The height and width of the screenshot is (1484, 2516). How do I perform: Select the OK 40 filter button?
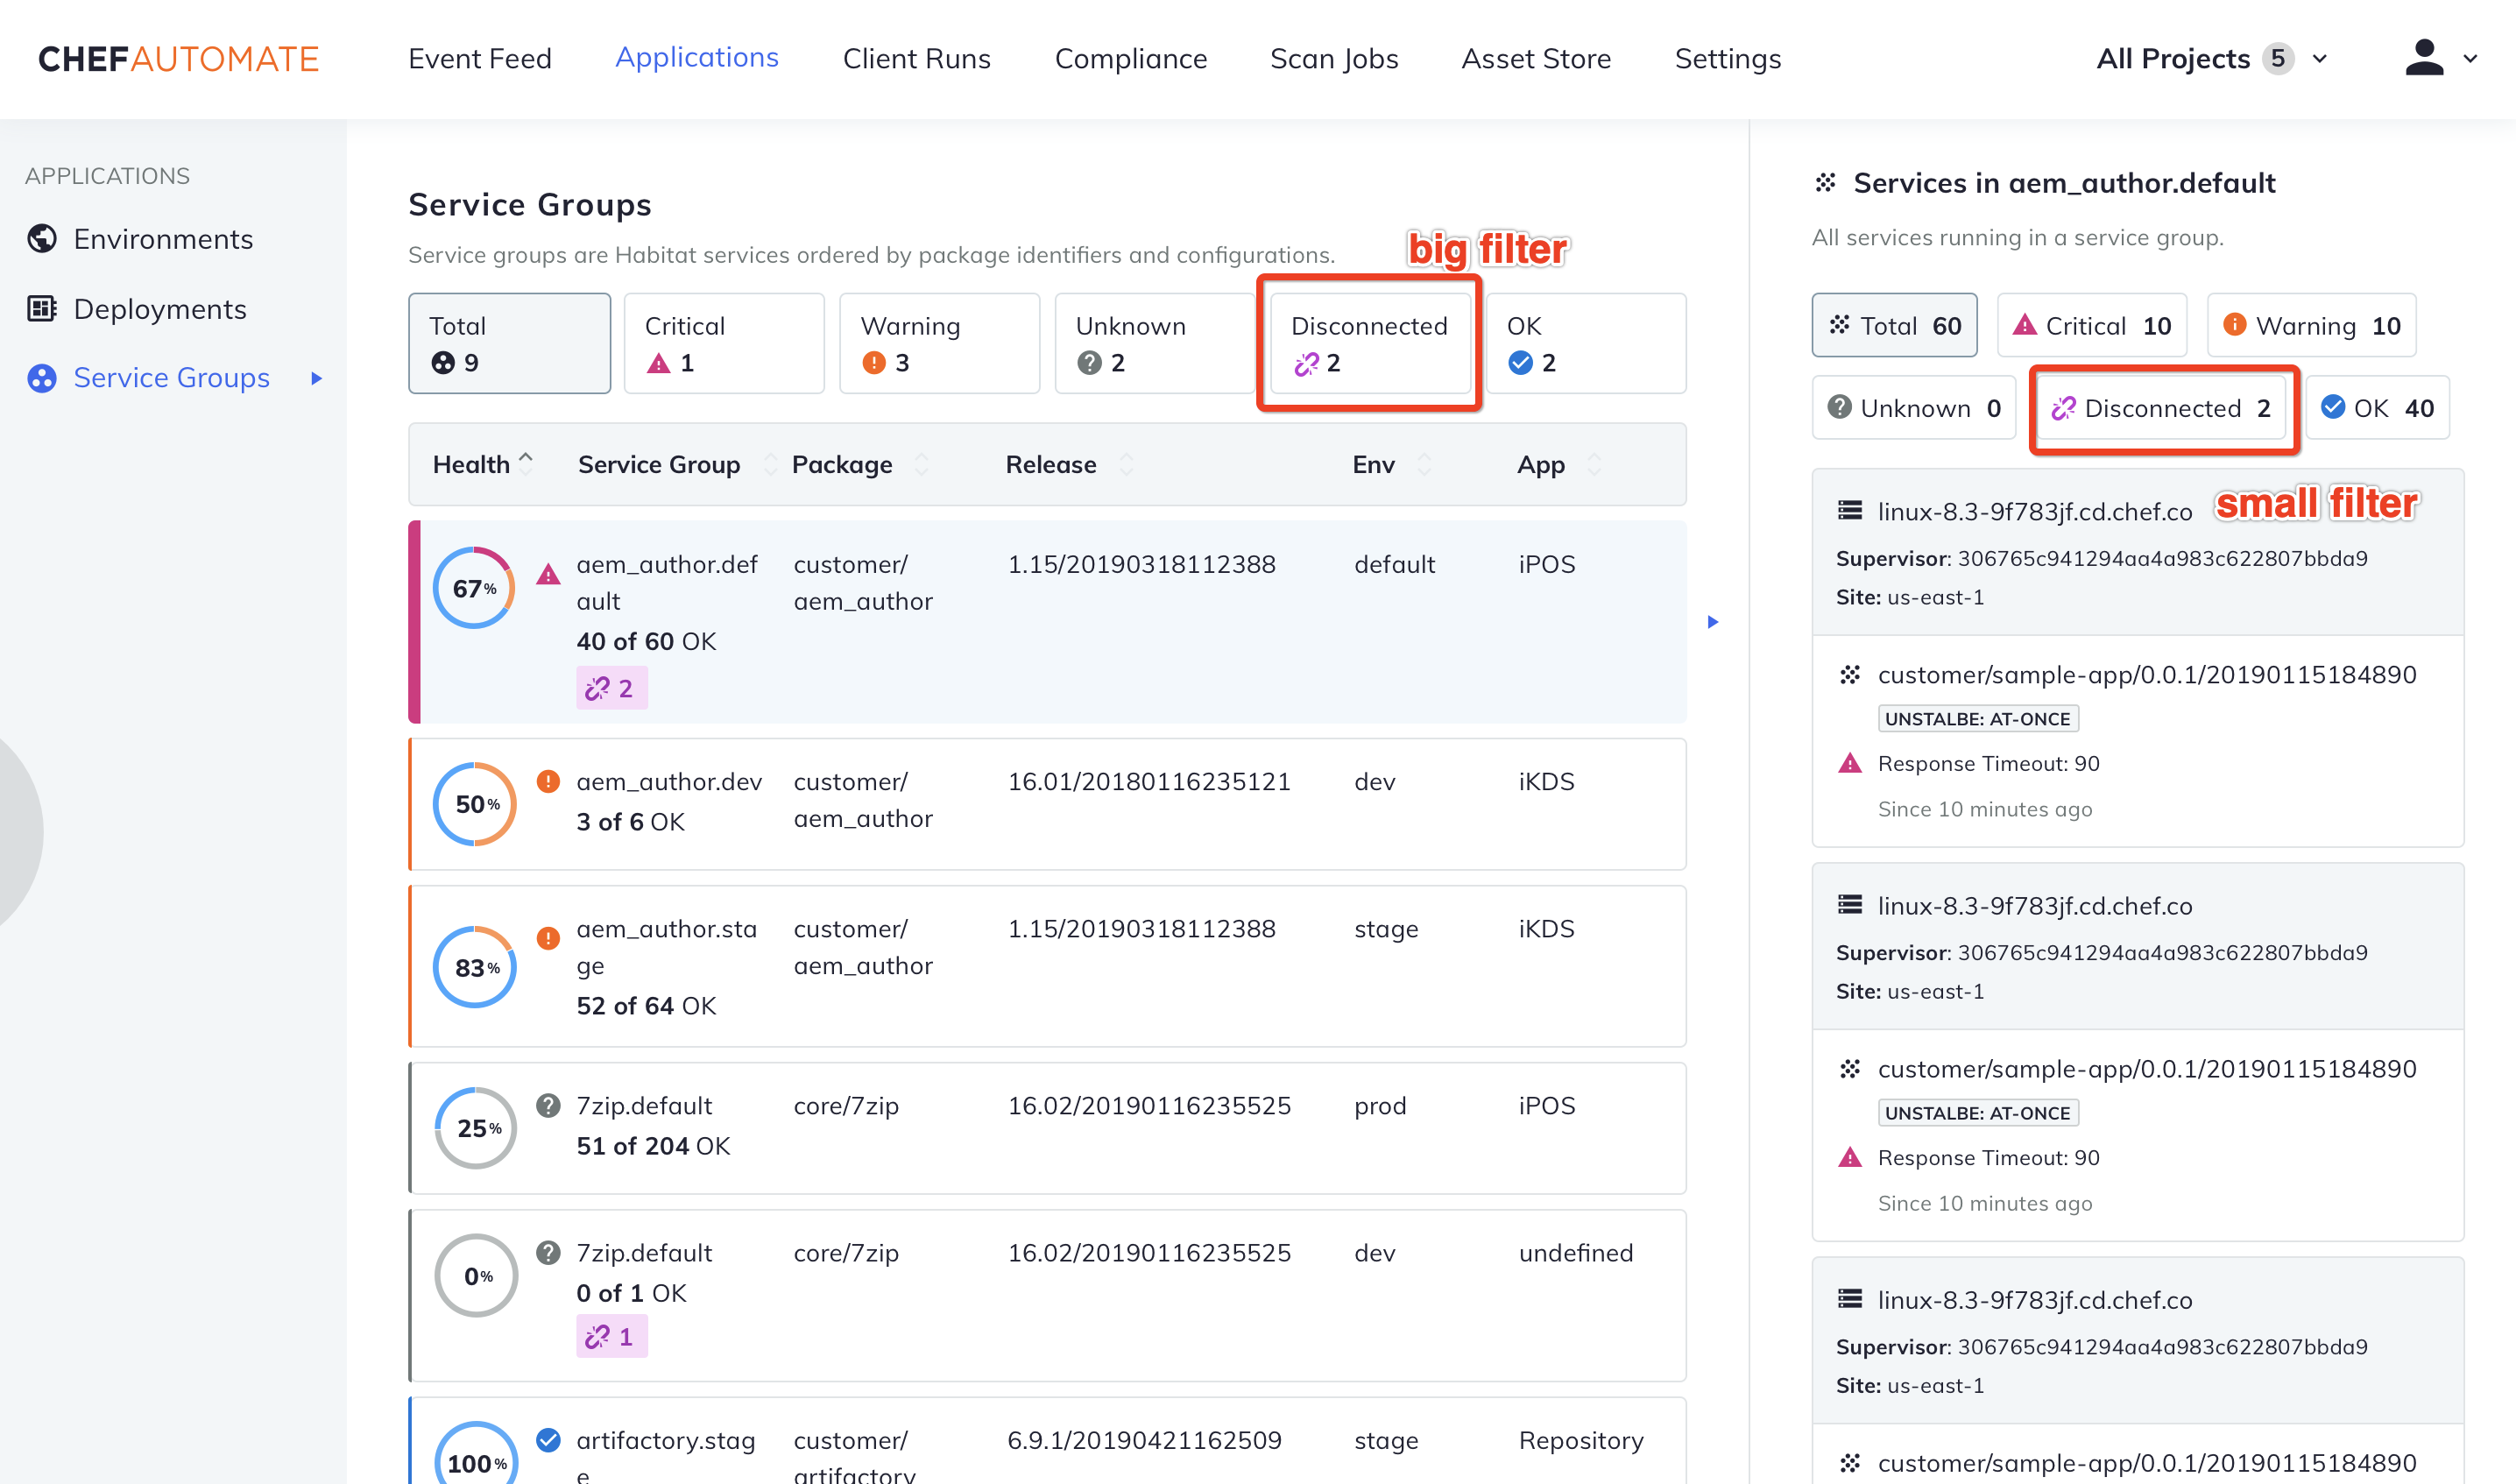(x=2377, y=407)
